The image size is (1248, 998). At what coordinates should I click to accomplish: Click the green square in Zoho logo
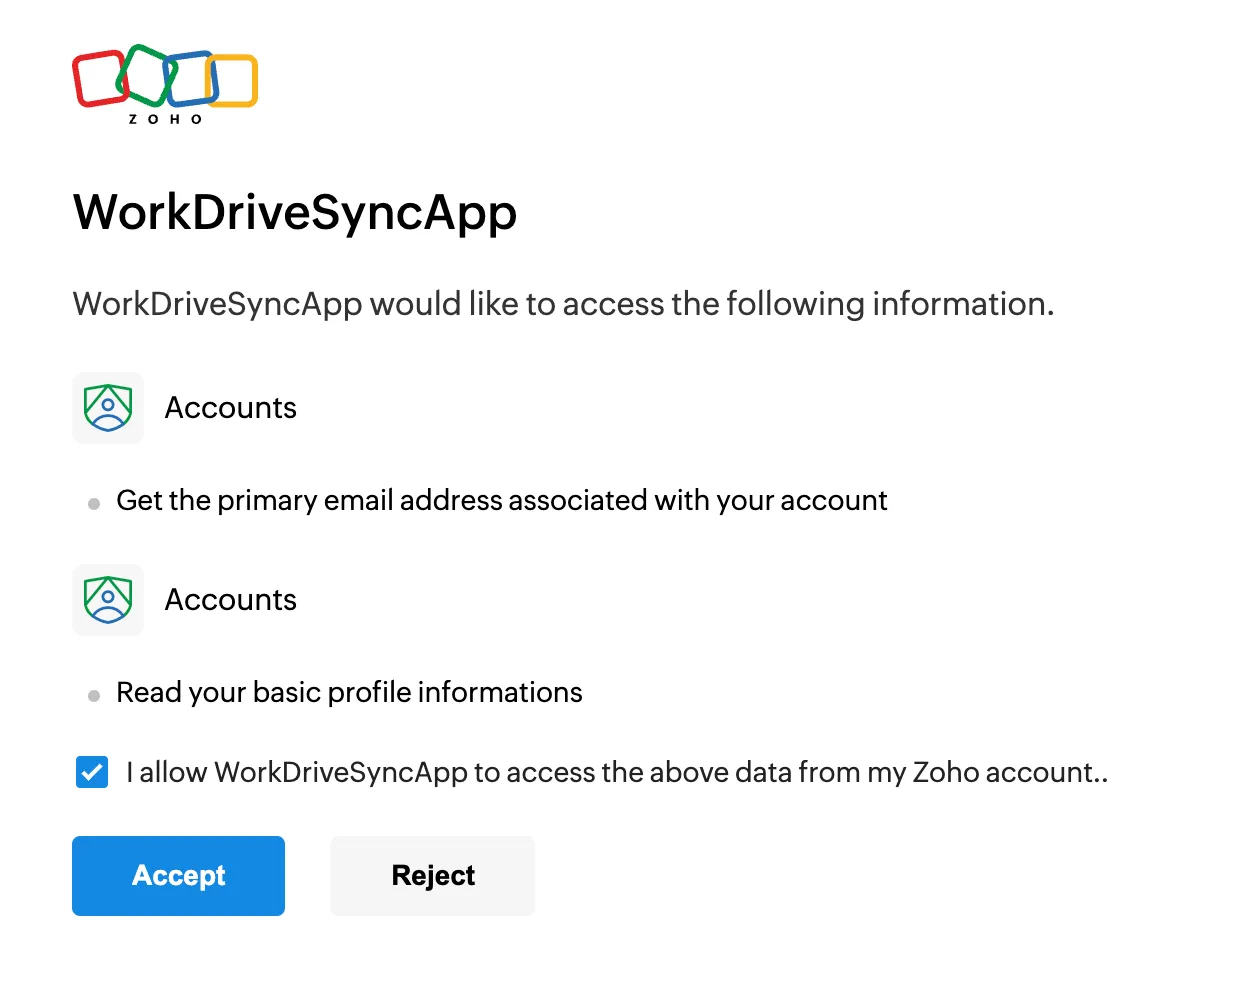tap(146, 74)
